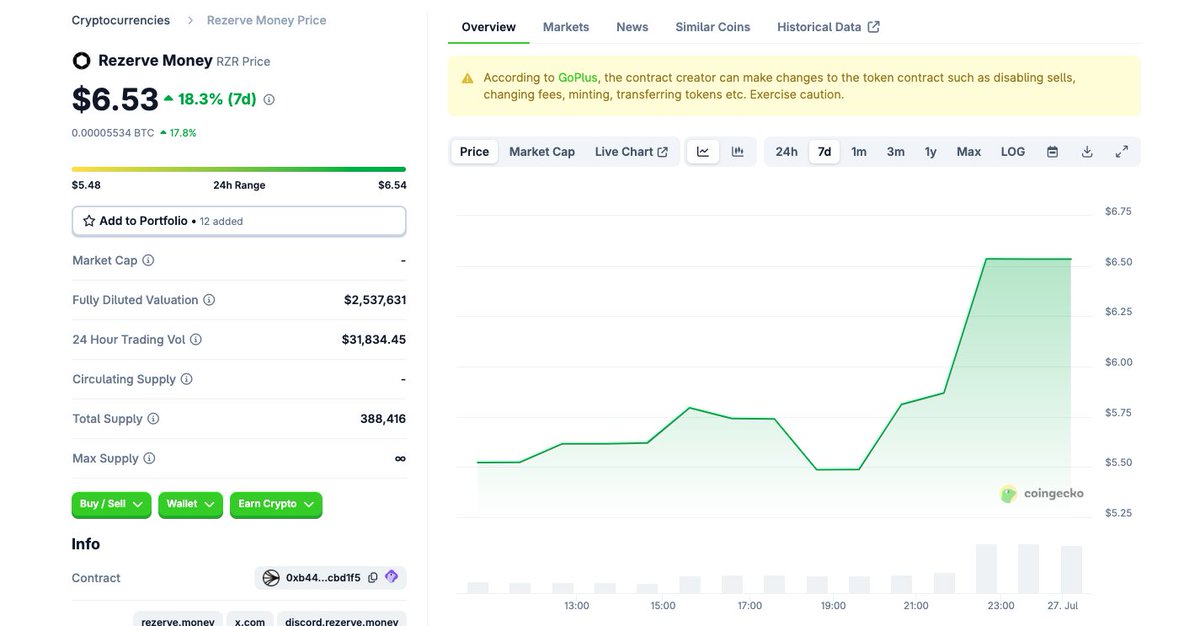The image size is (1200, 626).
Task: Click the warning triangle icon in alert
Action: [x=467, y=78]
